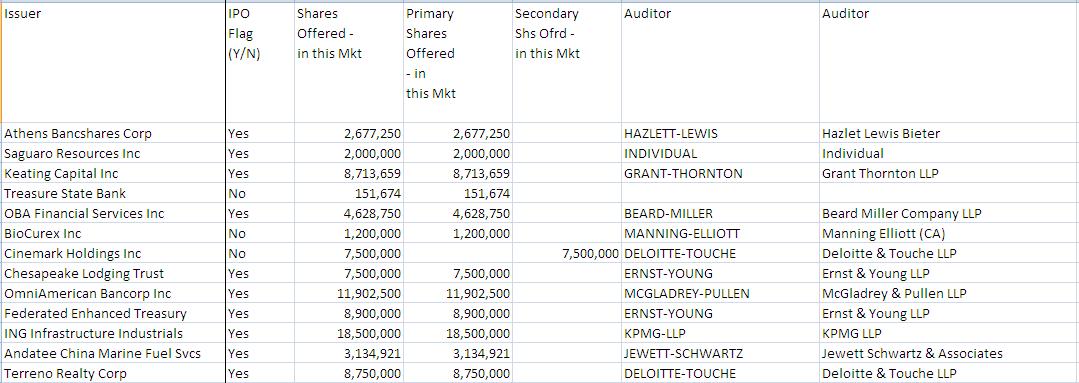This screenshot has width=1079, height=383.
Task: Click the HAZLETT-LEWIS auditor cell
Action: tap(720, 133)
